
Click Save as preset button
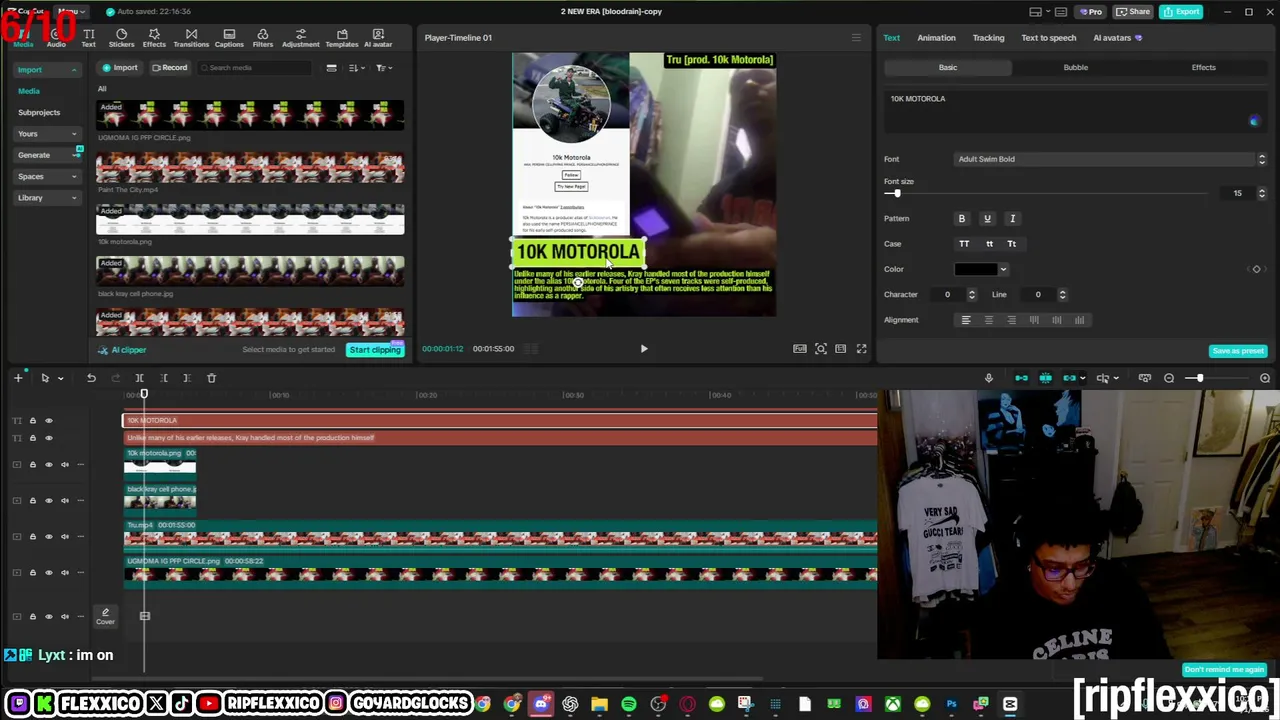(1238, 351)
